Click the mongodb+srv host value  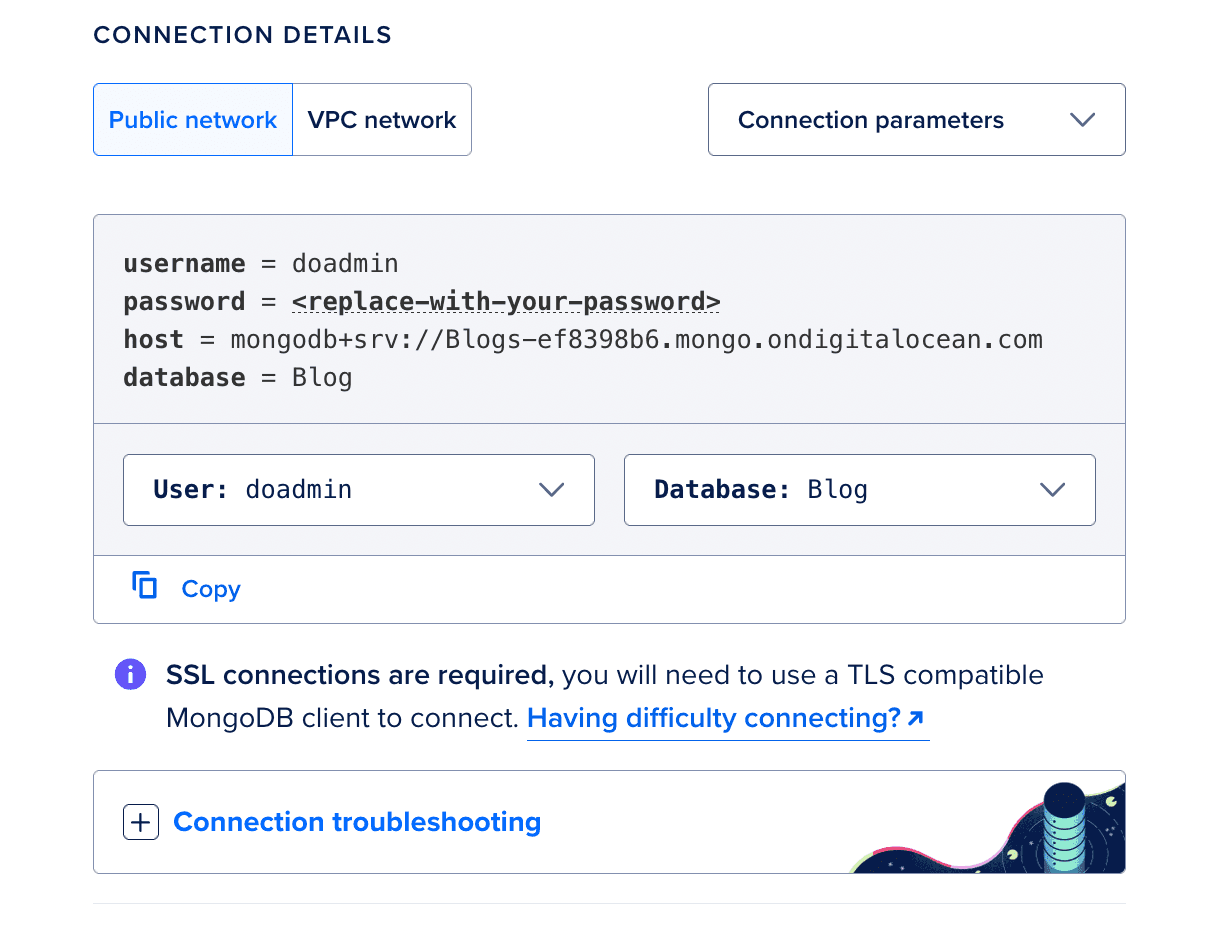[x=637, y=340]
